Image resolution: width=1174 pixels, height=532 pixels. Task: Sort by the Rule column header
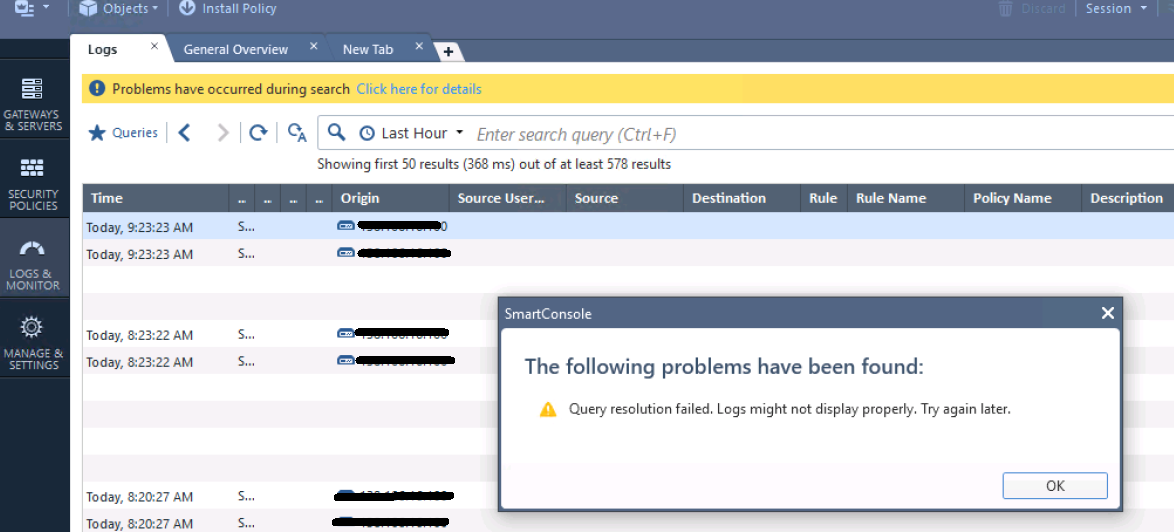823,198
